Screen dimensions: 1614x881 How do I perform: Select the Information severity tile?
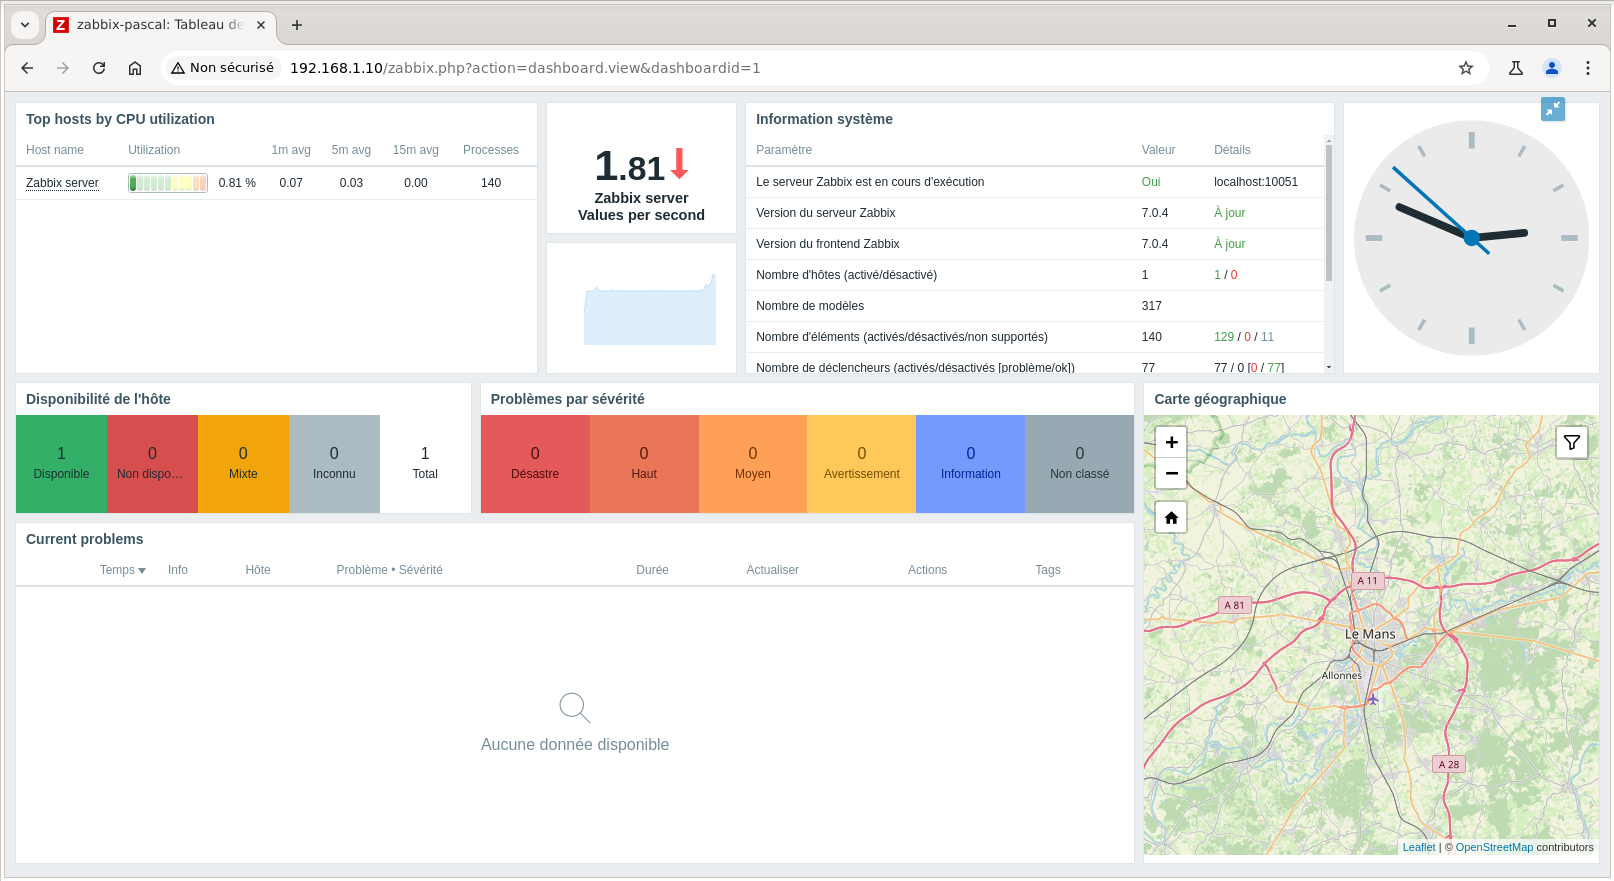pos(970,464)
